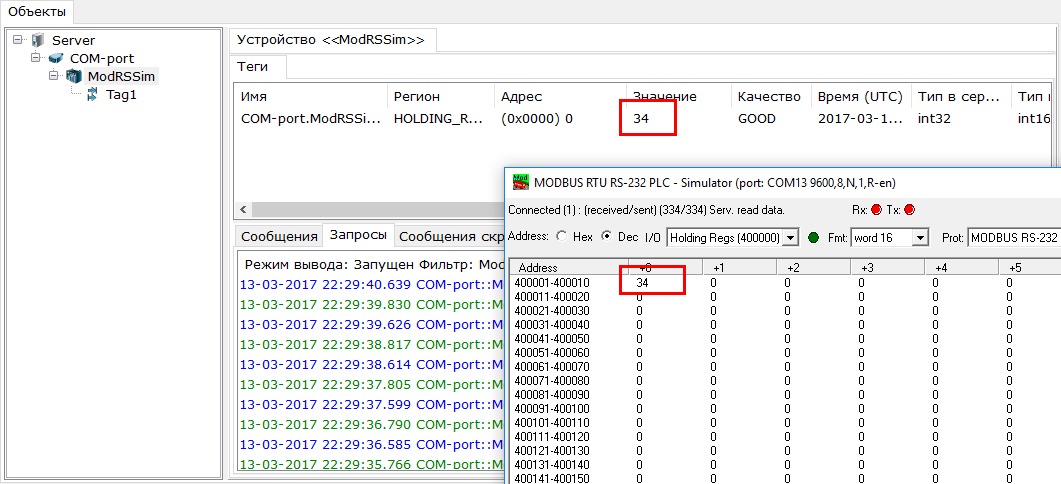This screenshot has height=484, width=1061.
Task: Click the (0x0000) 0 address cell
Action: [x=537, y=118]
